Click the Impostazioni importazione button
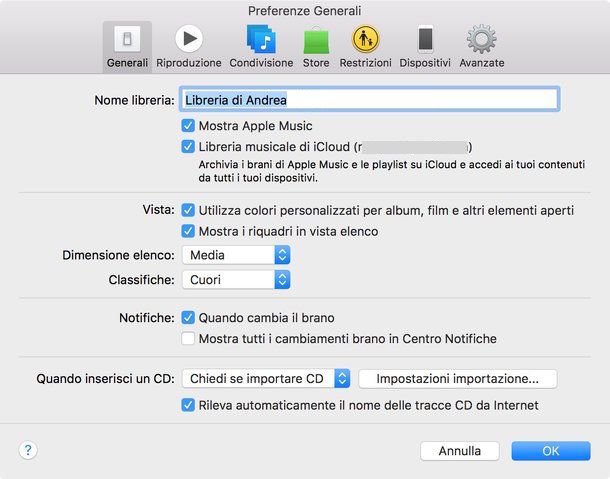The image size is (610, 479). click(458, 379)
